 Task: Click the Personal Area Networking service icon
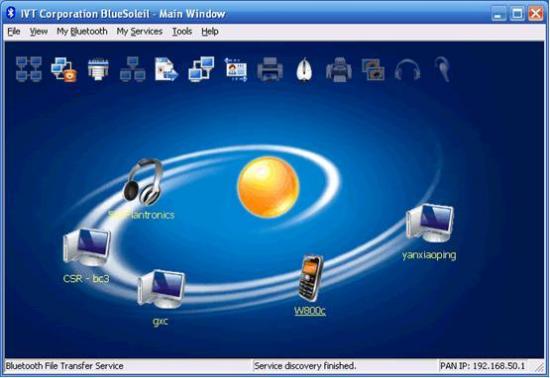point(29,69)
